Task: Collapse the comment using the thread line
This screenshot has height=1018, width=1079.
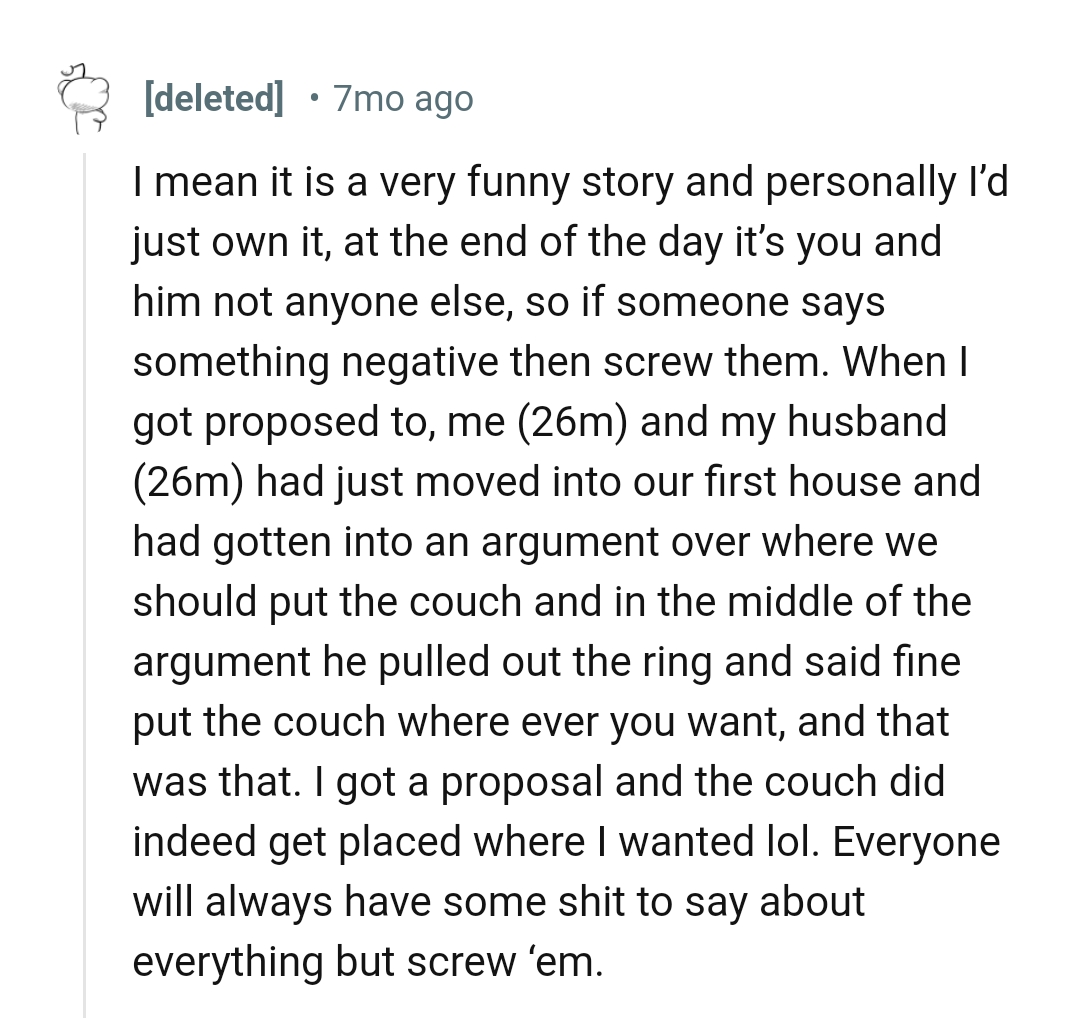Action: tap(86, 580)
